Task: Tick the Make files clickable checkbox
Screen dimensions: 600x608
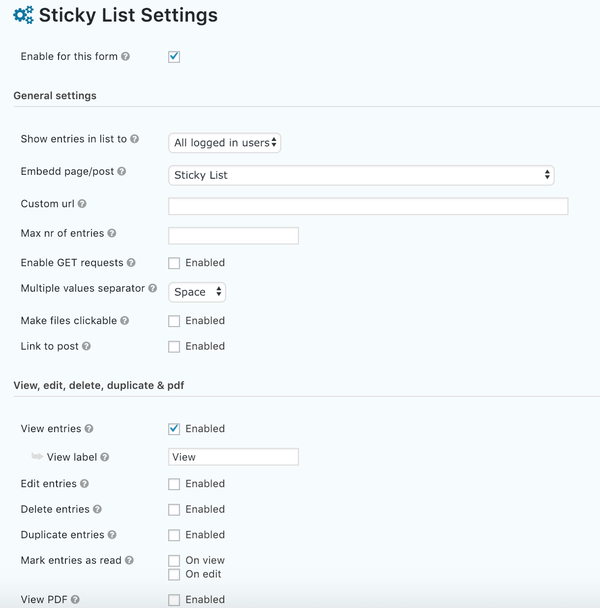Action: [x=174, y=321]
